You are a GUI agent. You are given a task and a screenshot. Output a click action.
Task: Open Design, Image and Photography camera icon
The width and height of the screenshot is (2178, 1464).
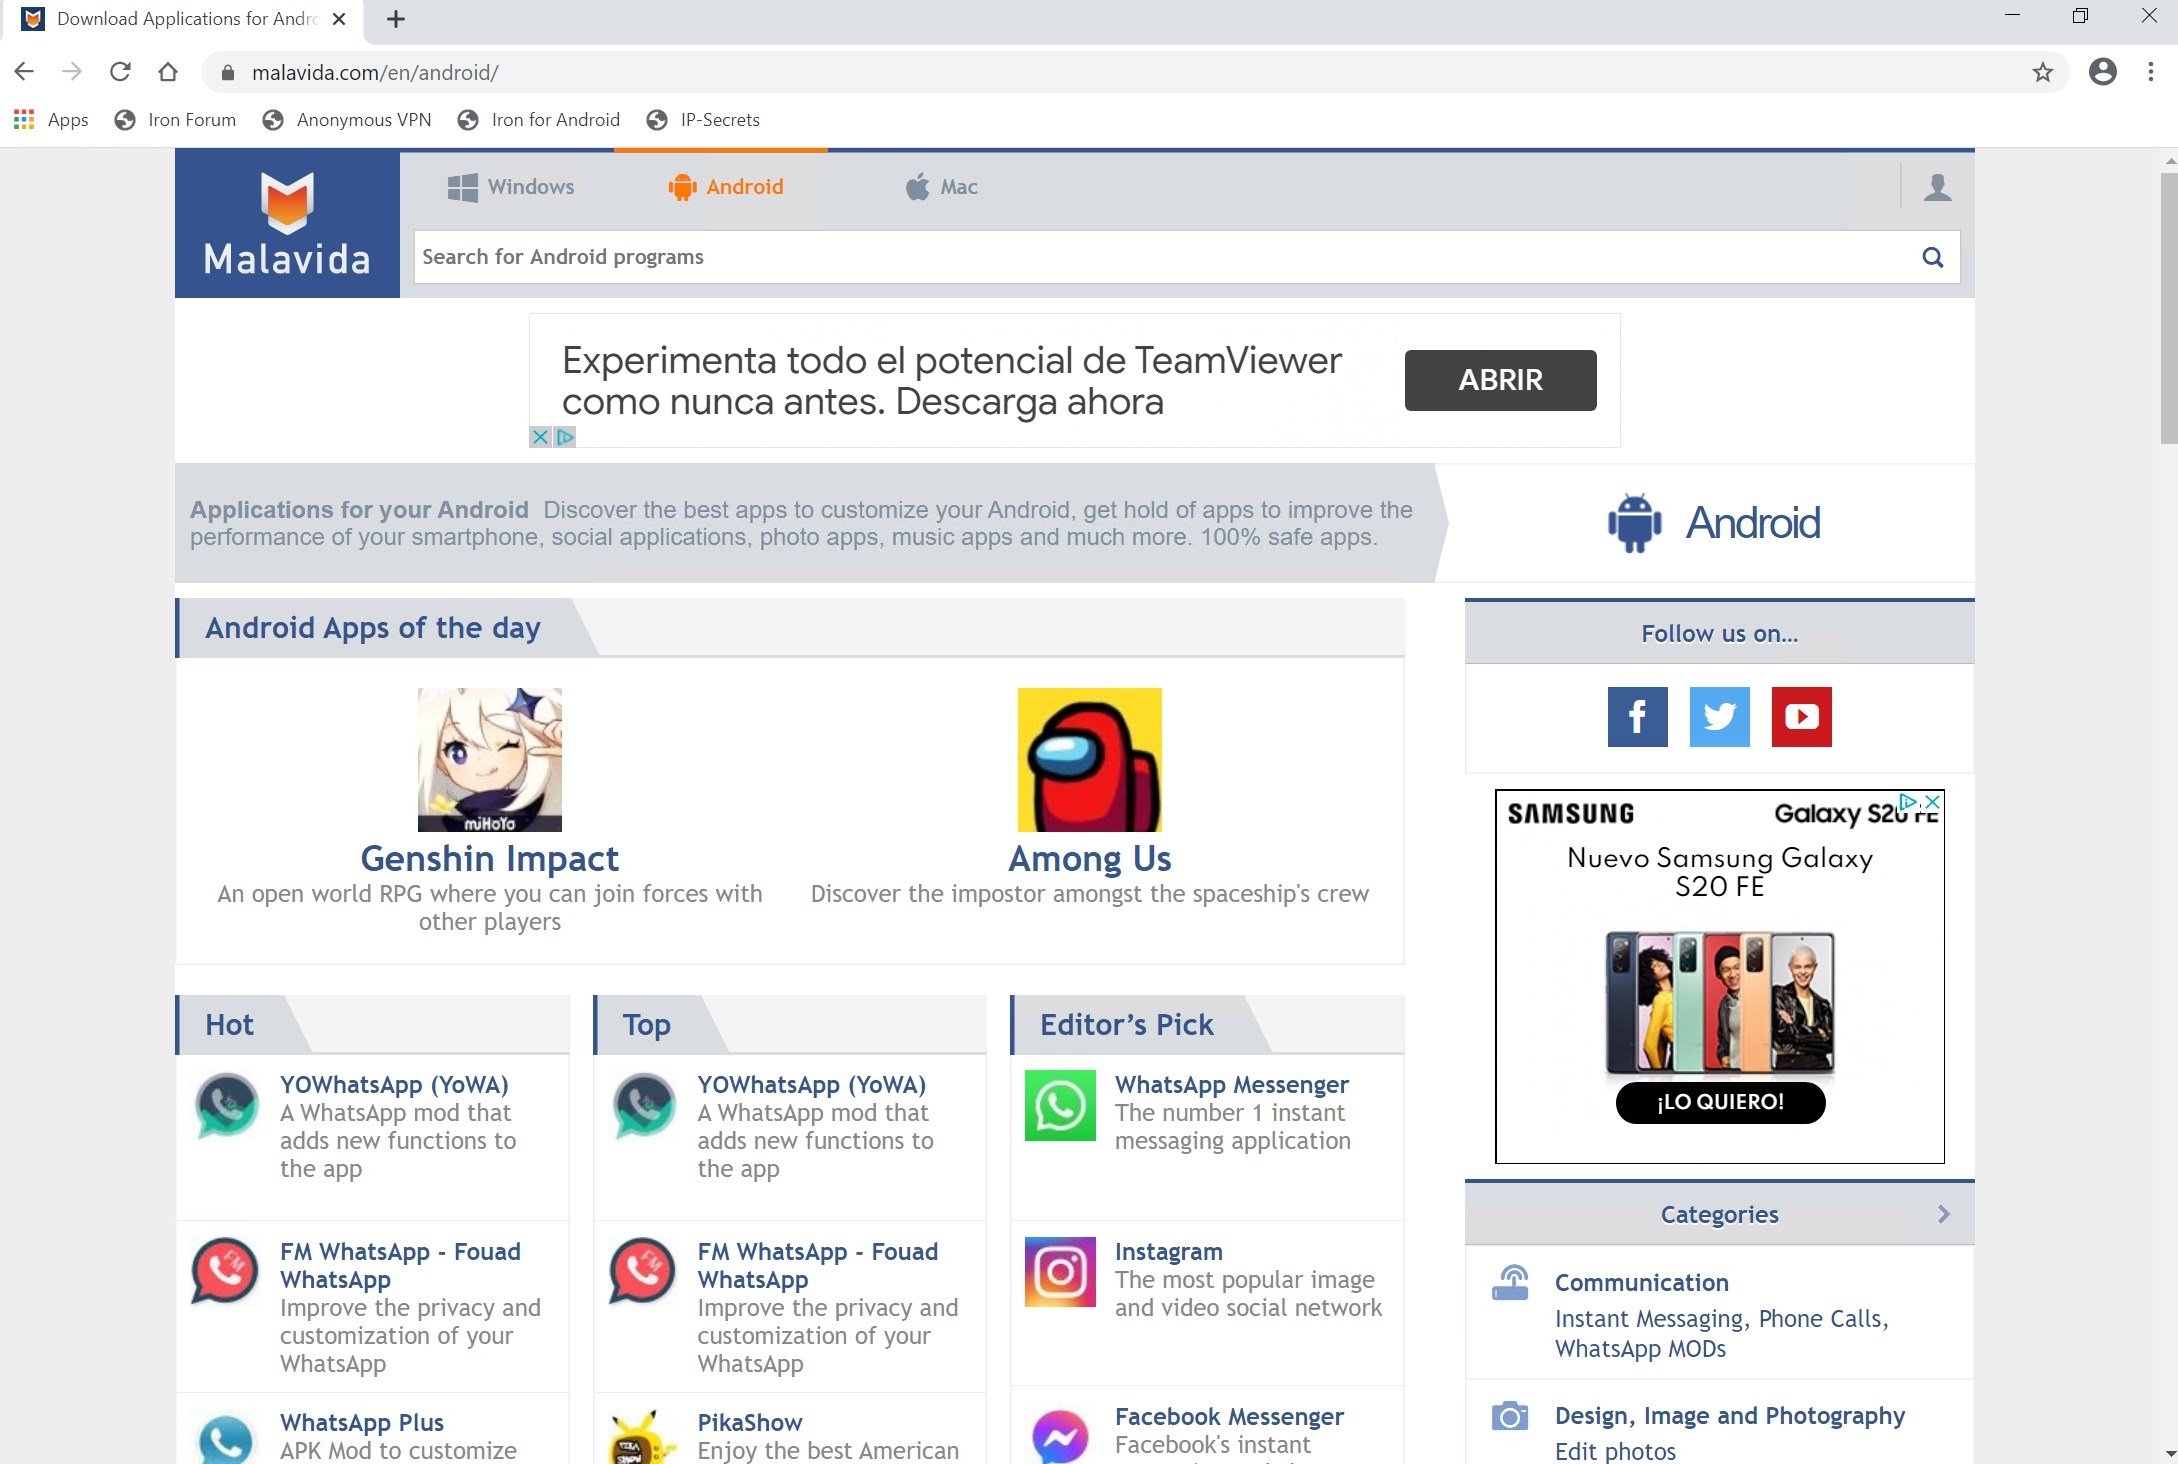(x=1510, y=1416)
